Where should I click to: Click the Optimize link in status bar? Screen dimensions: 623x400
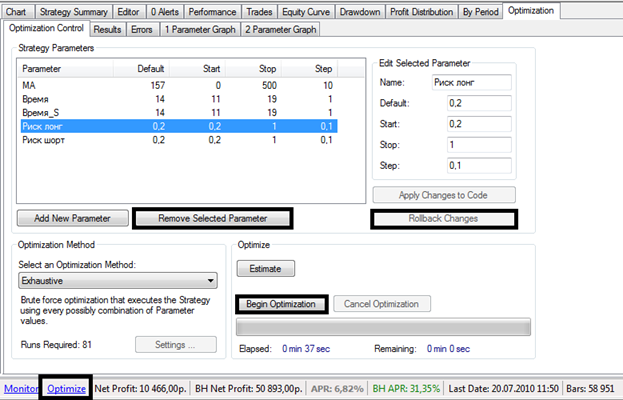pos(66,388)
